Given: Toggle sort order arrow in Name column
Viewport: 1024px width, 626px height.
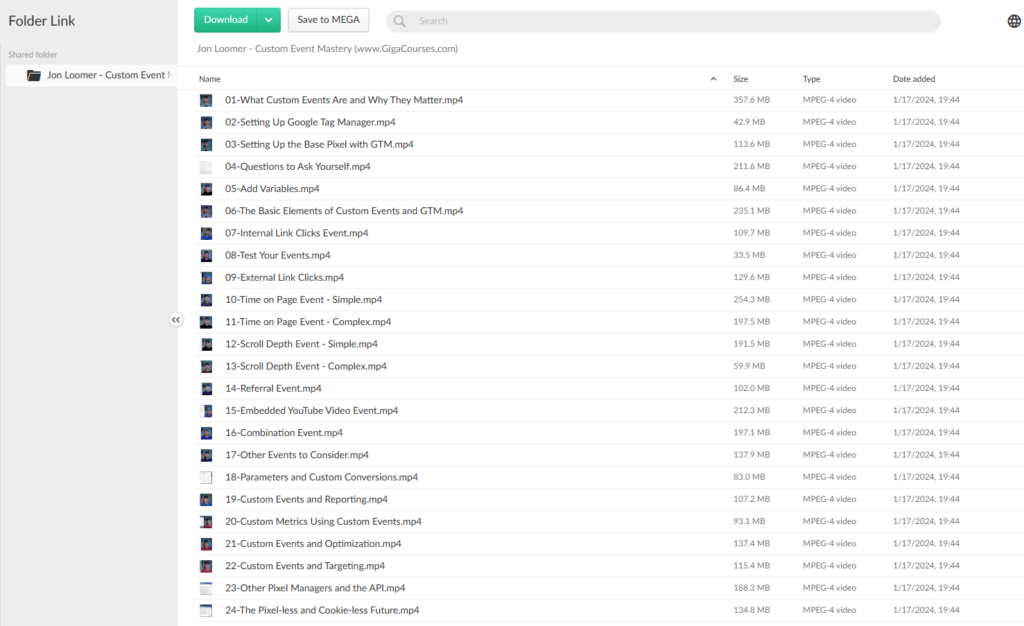Looking at the screenshot, I should tap(713, 79).
